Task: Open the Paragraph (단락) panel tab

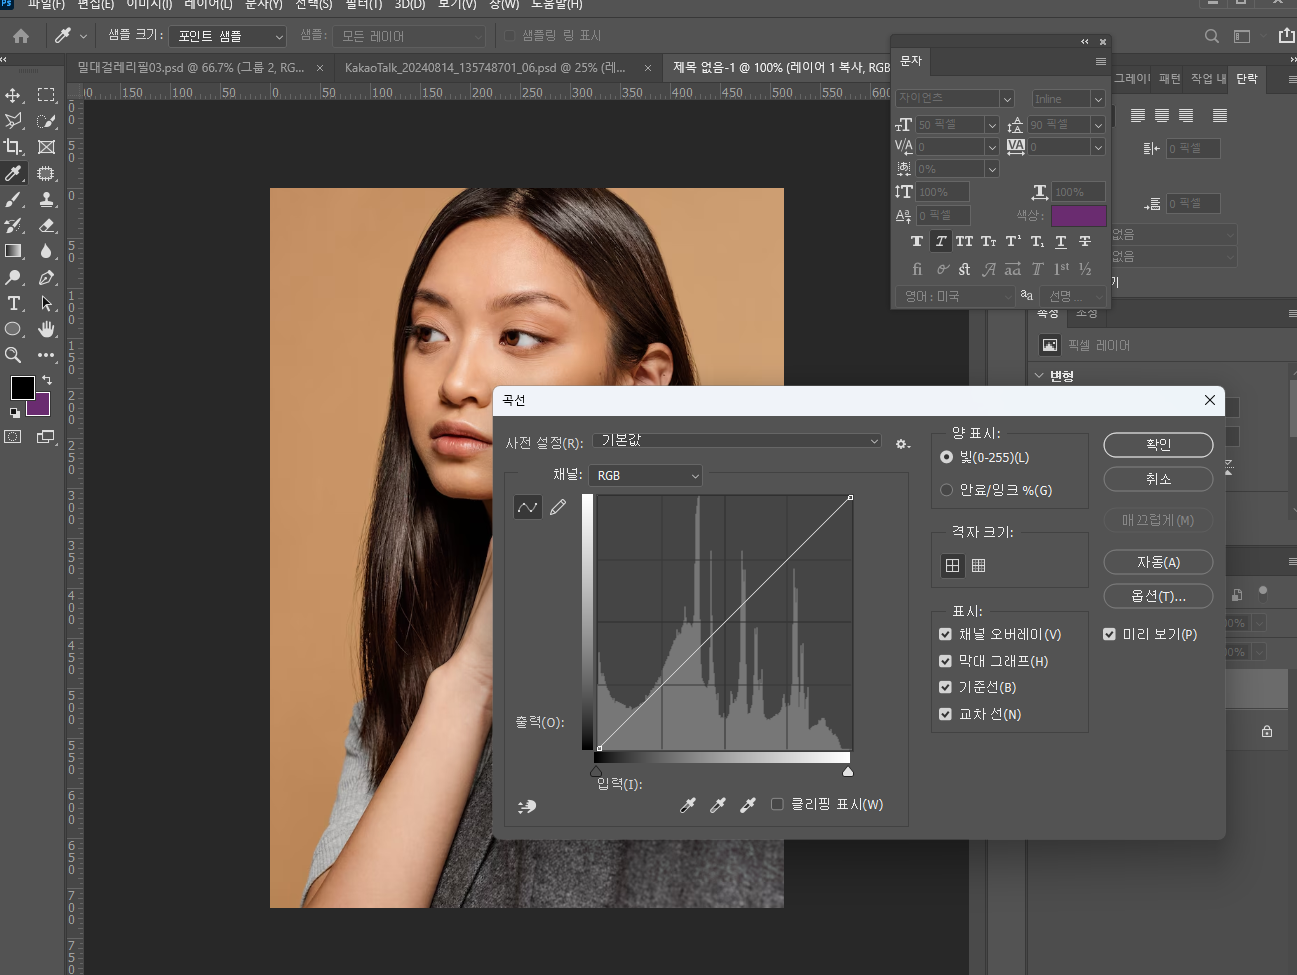Action: (x=1247, y=78)
